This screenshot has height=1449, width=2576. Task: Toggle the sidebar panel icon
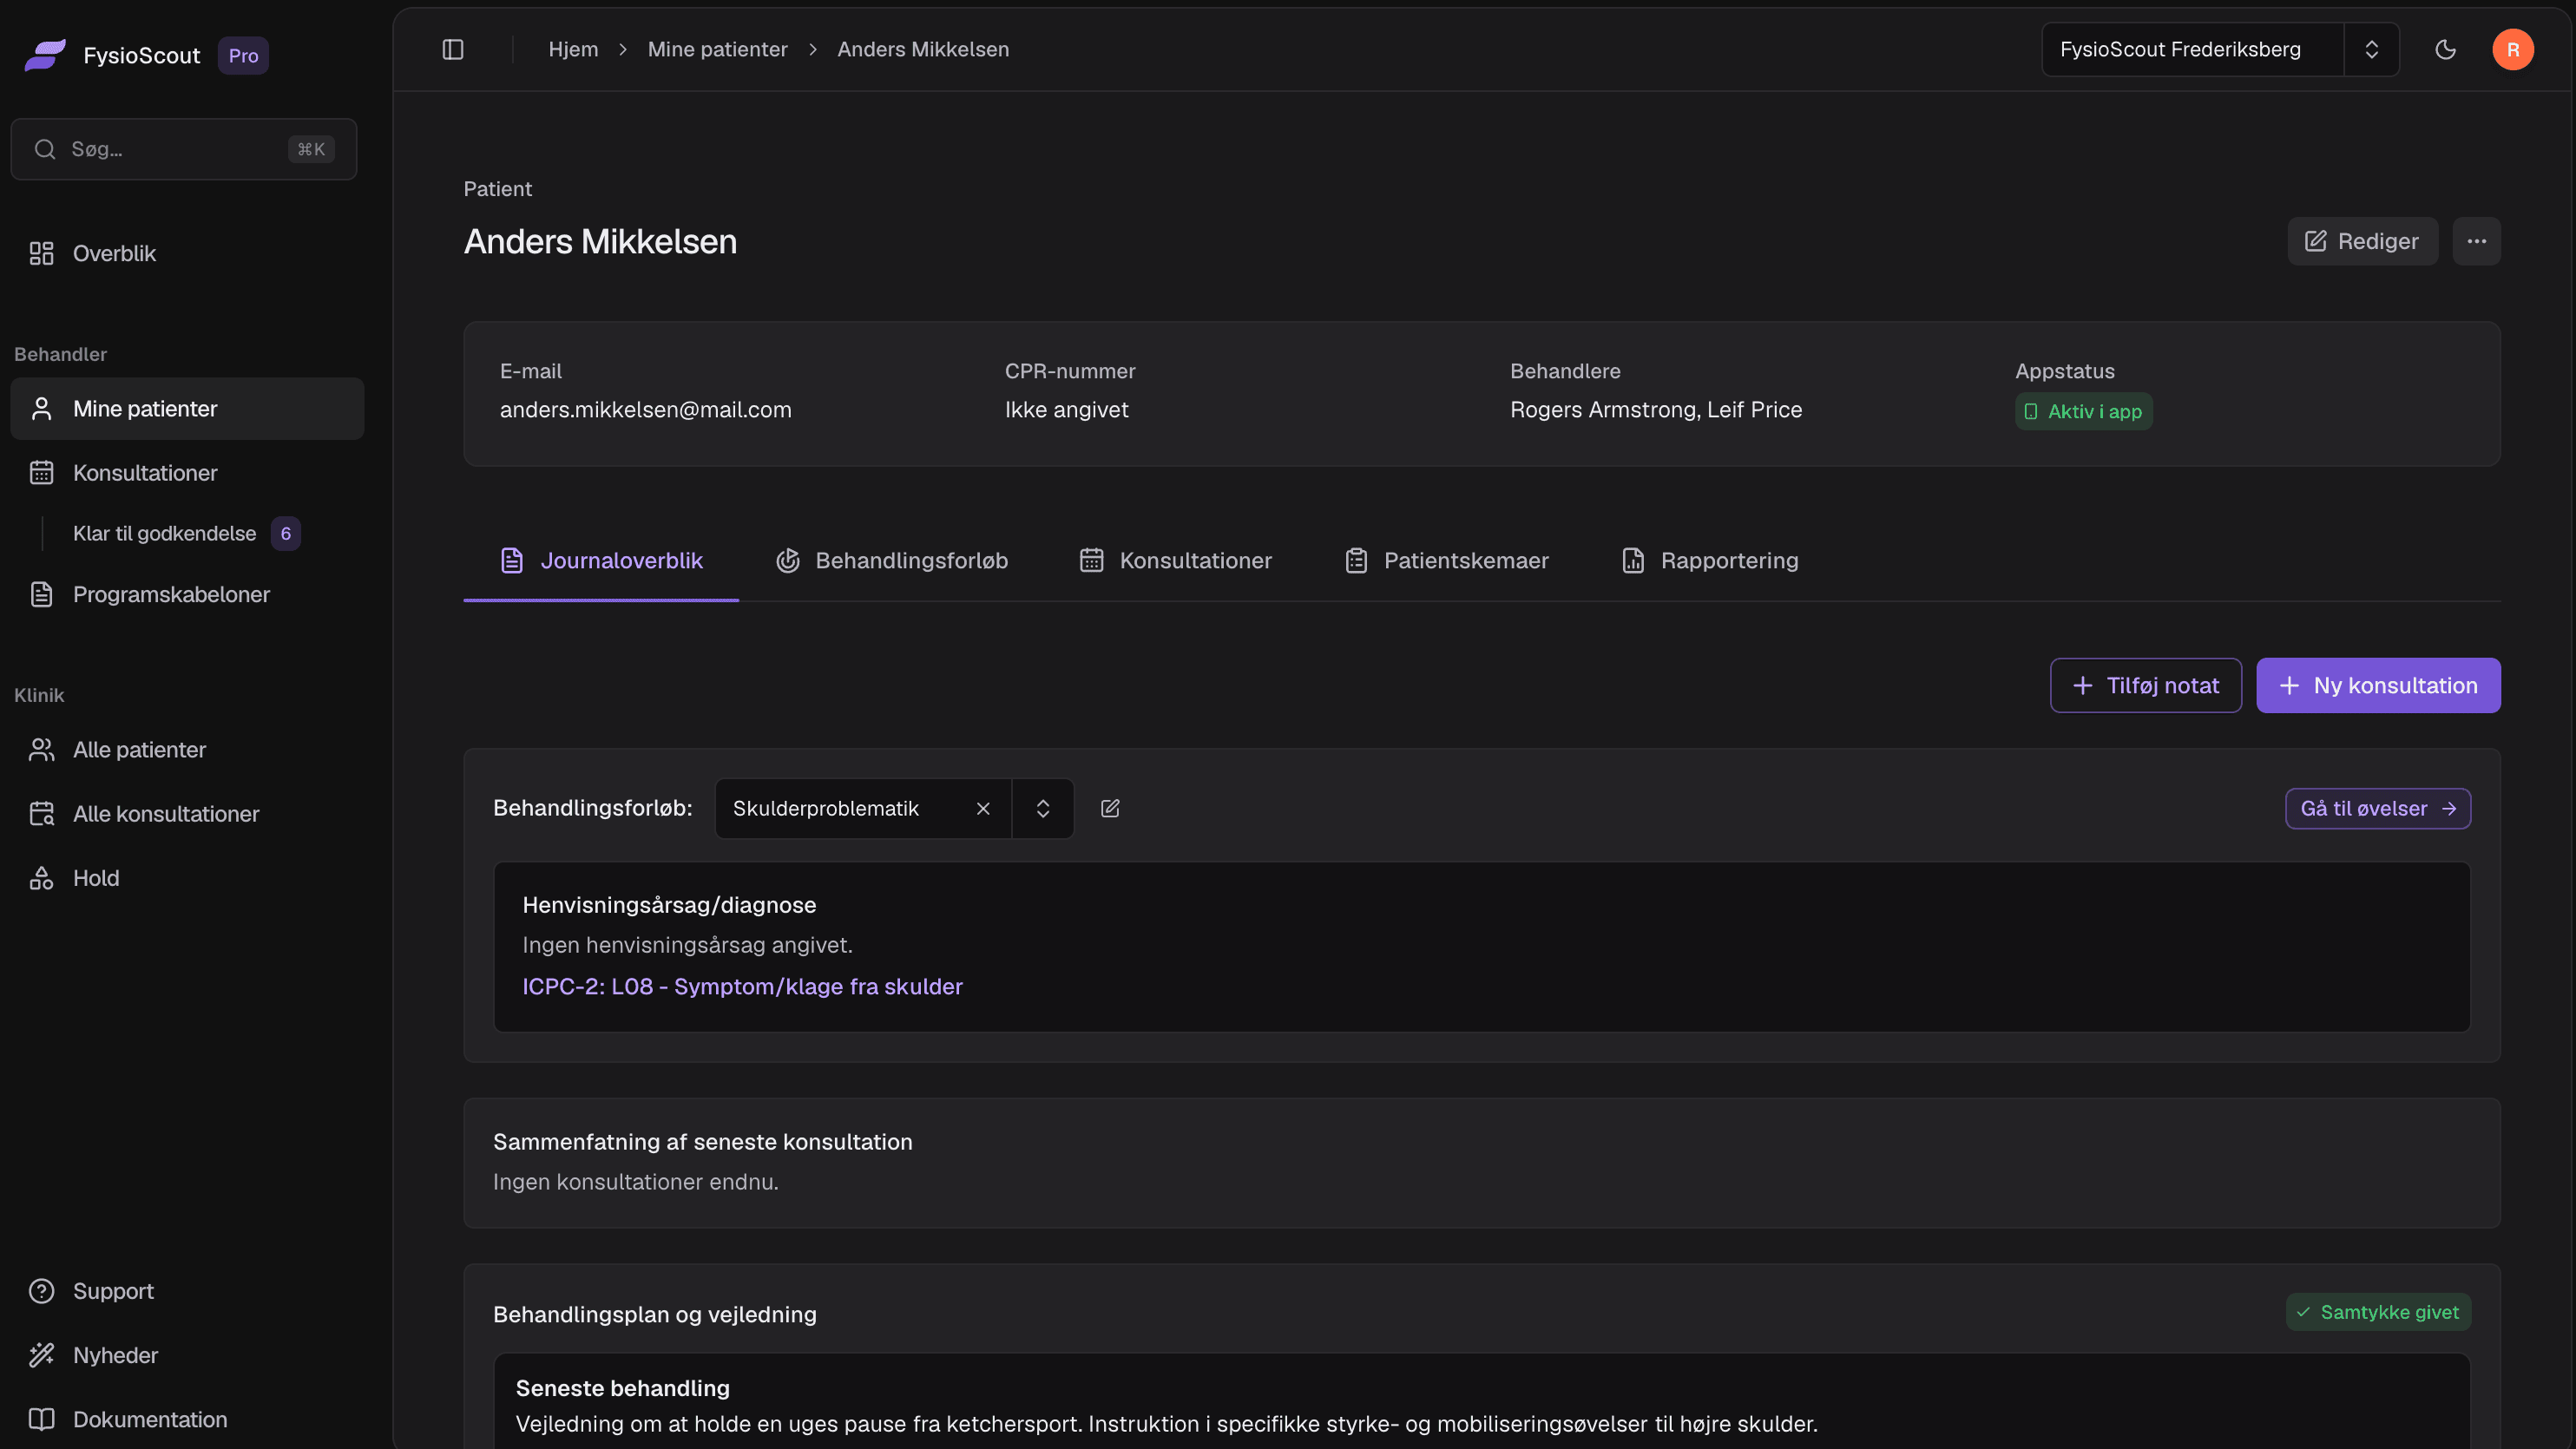[453, 49]
